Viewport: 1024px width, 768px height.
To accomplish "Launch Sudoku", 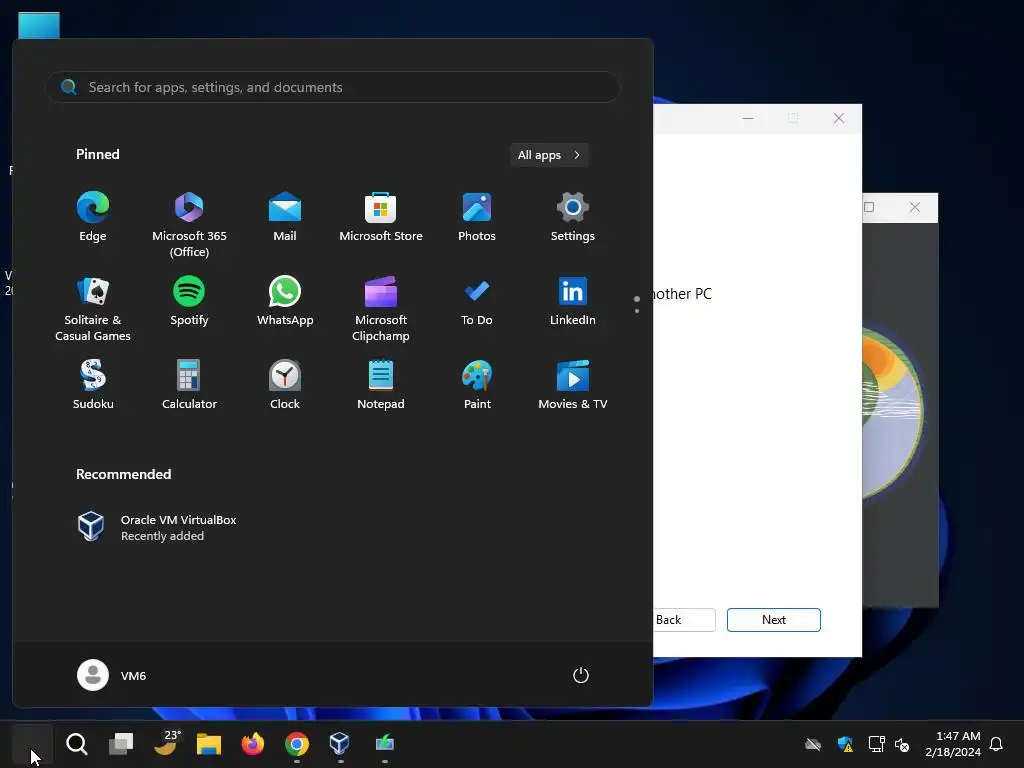I will pos(93,385).
